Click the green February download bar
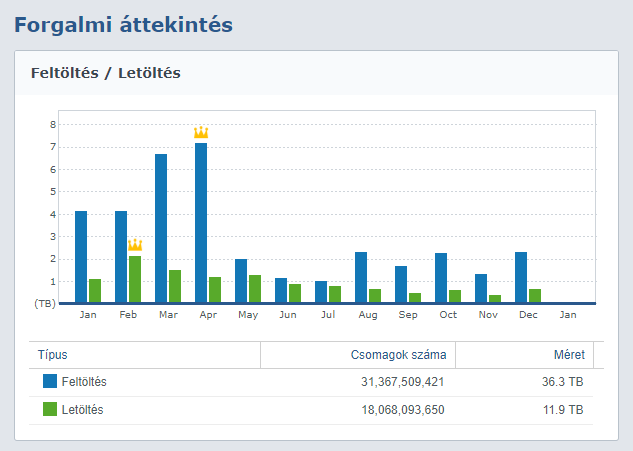 click(135, 279)
